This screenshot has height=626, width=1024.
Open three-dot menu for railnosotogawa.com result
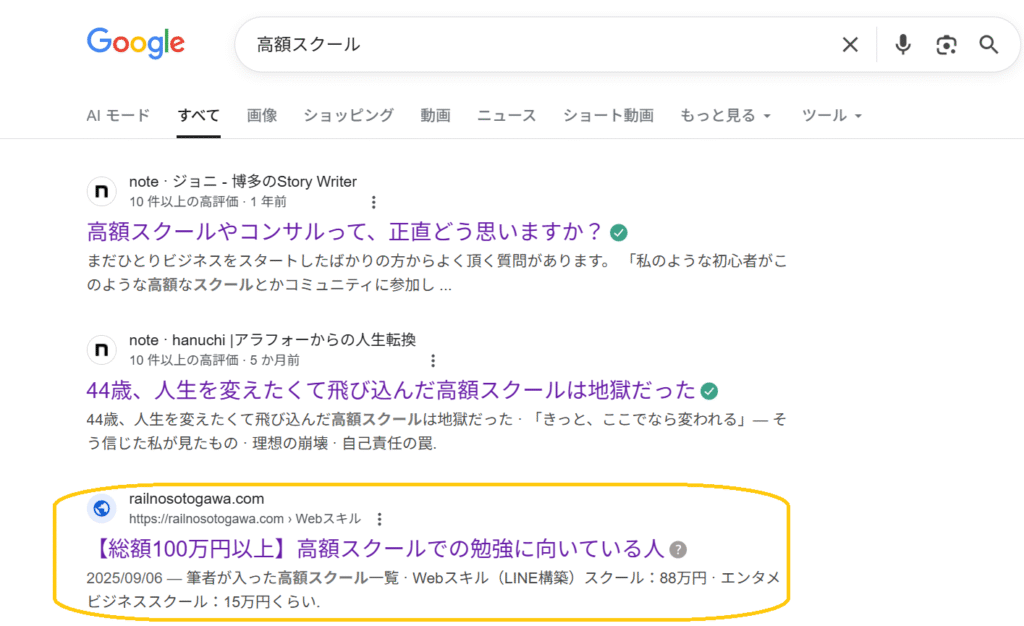coord(380,518)
